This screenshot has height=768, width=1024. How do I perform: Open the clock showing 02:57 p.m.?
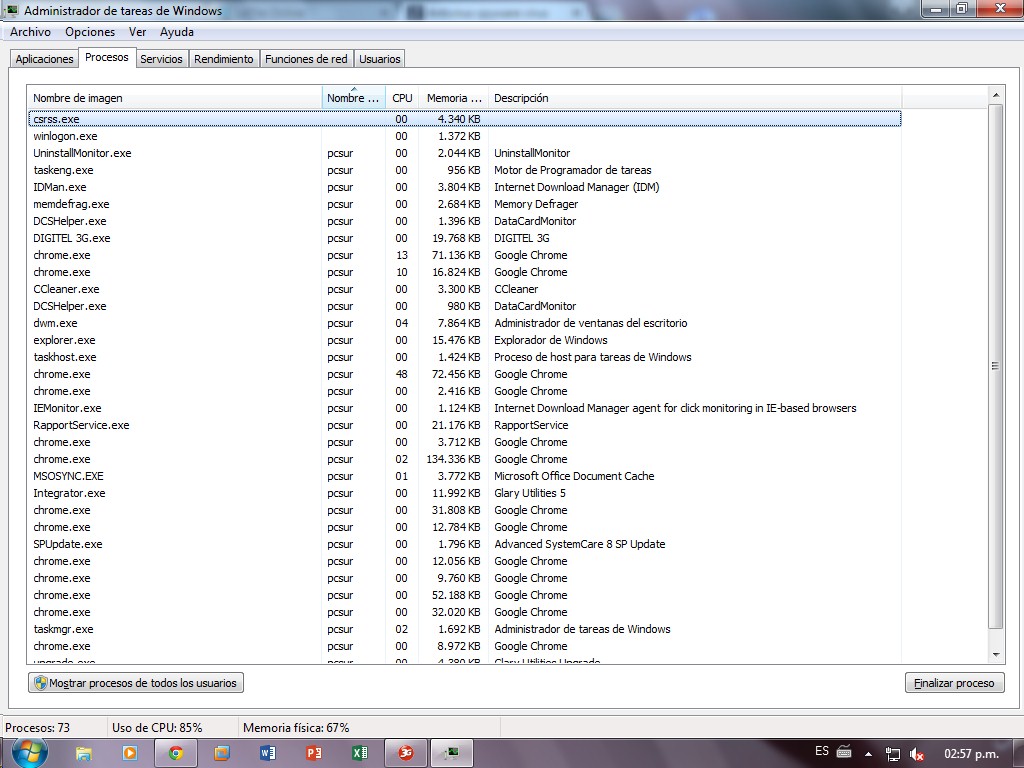[972, 754]
